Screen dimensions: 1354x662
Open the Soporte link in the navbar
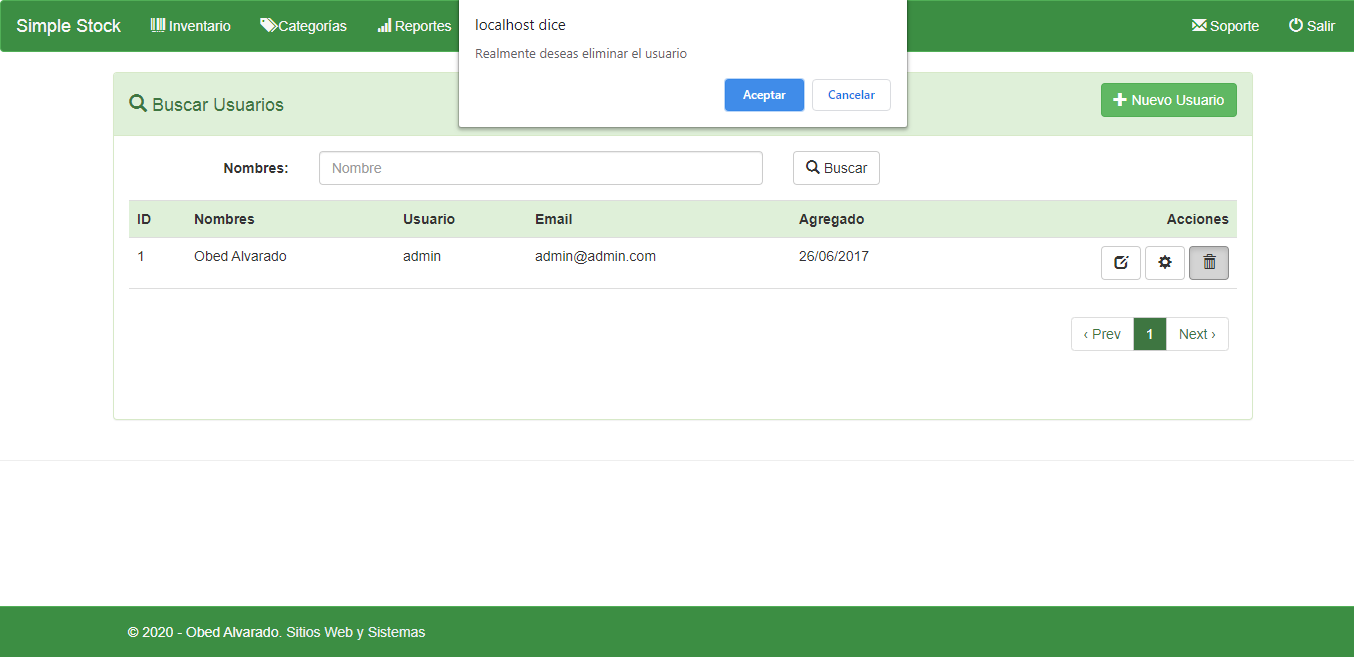click(x=1225, y=26)
